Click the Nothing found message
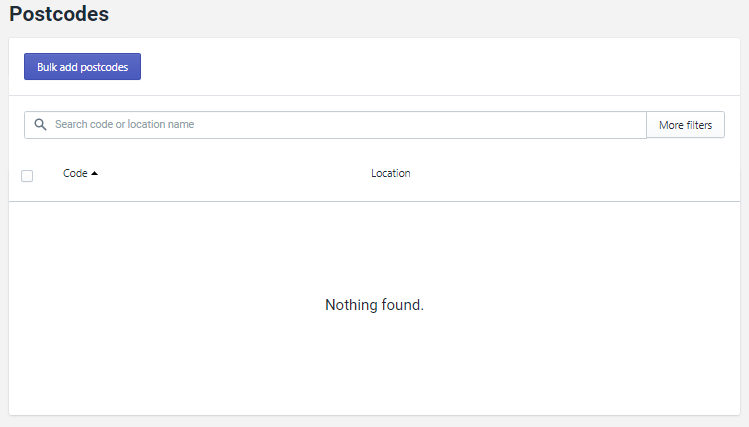 pyautogui.click(x=374, y=305)
